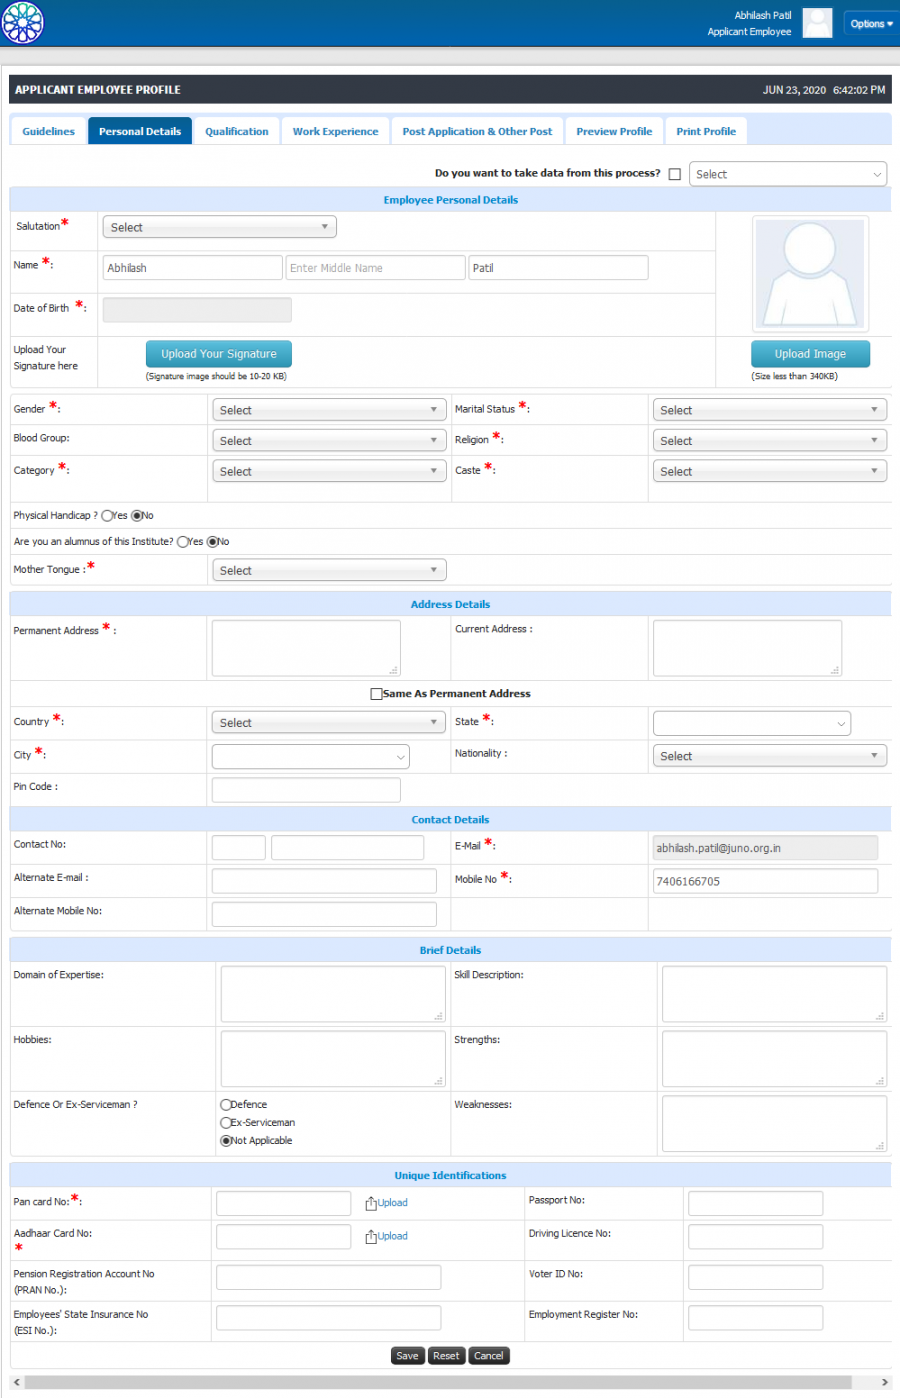
Task: Click the Upload Your Signature button
Action: (x=219, y=354)
